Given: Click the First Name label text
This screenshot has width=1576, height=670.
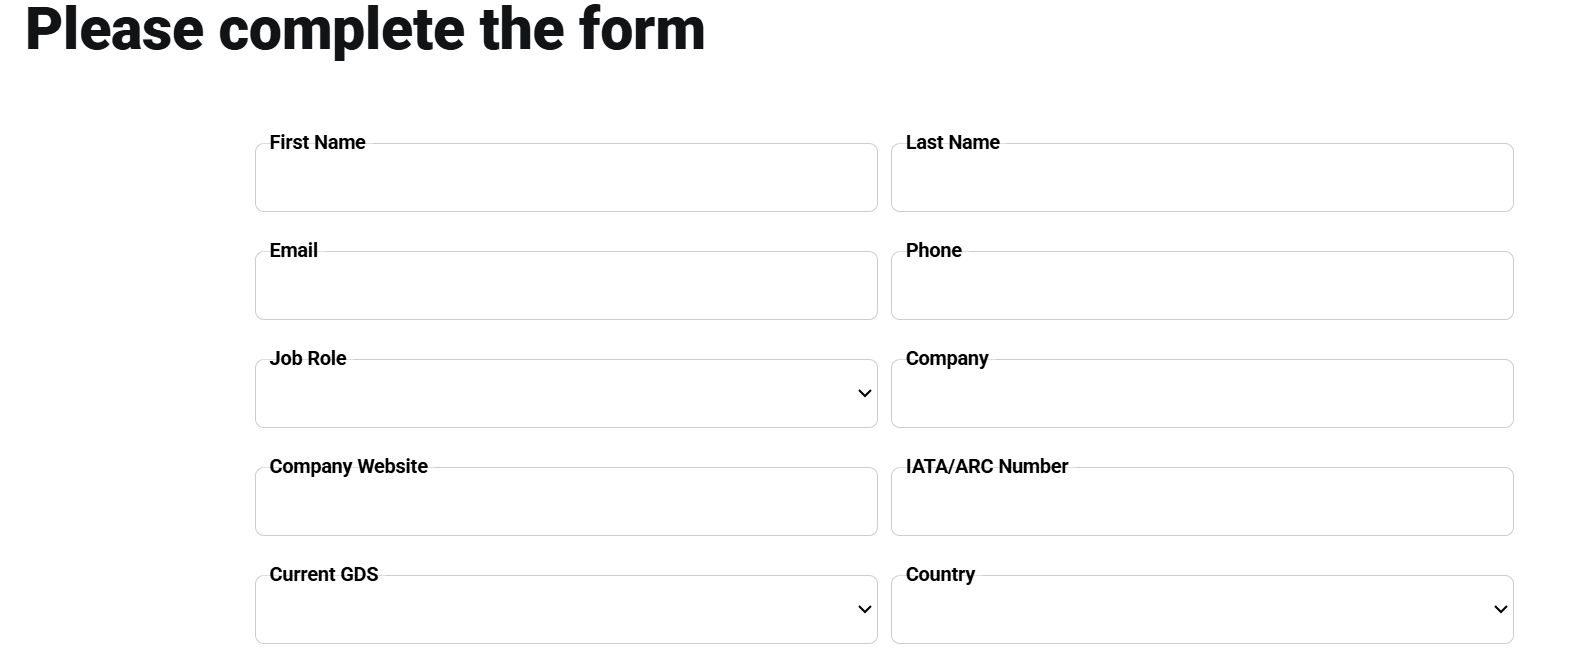Looking at the screenshot, I should tap(316, 142).
